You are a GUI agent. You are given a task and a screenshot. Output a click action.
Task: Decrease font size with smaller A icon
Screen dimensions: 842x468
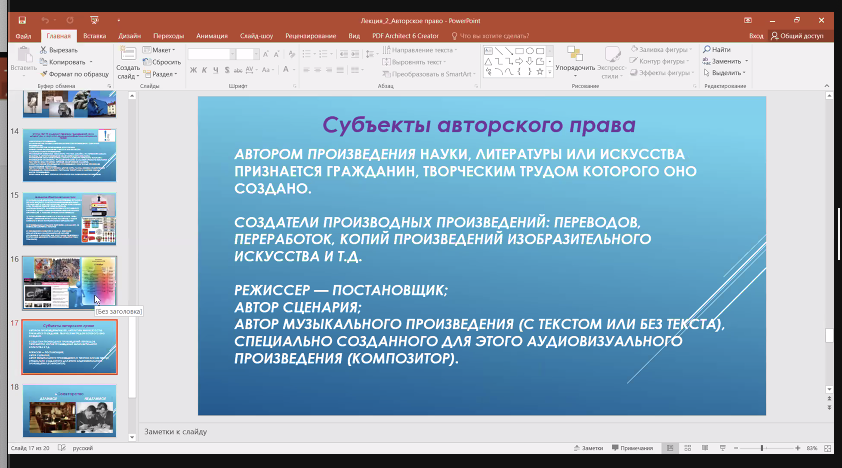[x=277, y=54]
